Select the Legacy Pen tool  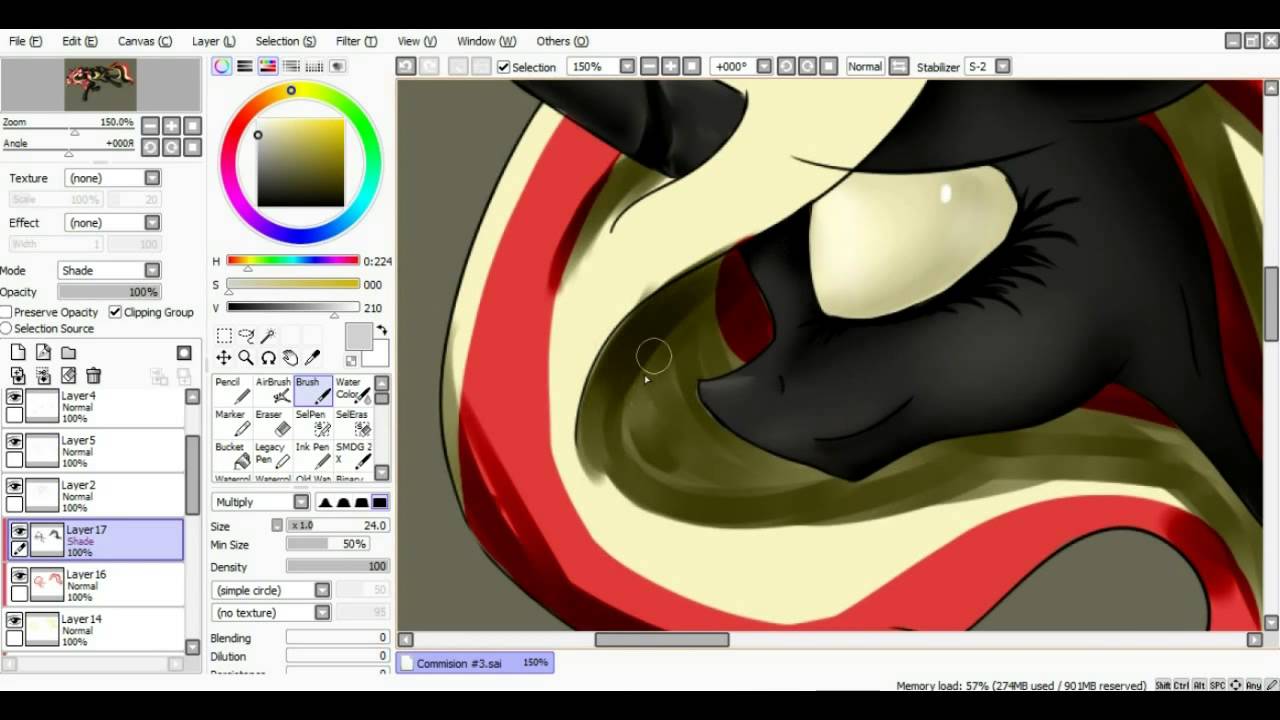click(x=273, y=456)
